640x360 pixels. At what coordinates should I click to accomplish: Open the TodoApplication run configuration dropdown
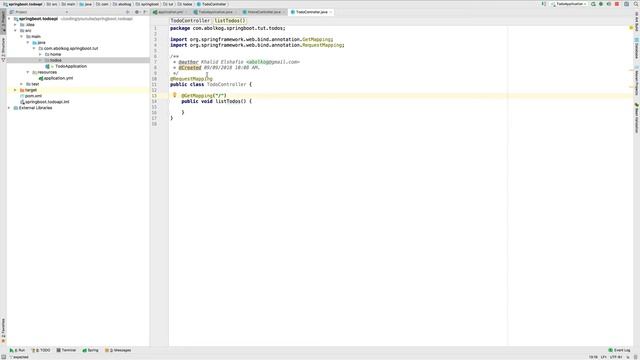coord(569,4)
